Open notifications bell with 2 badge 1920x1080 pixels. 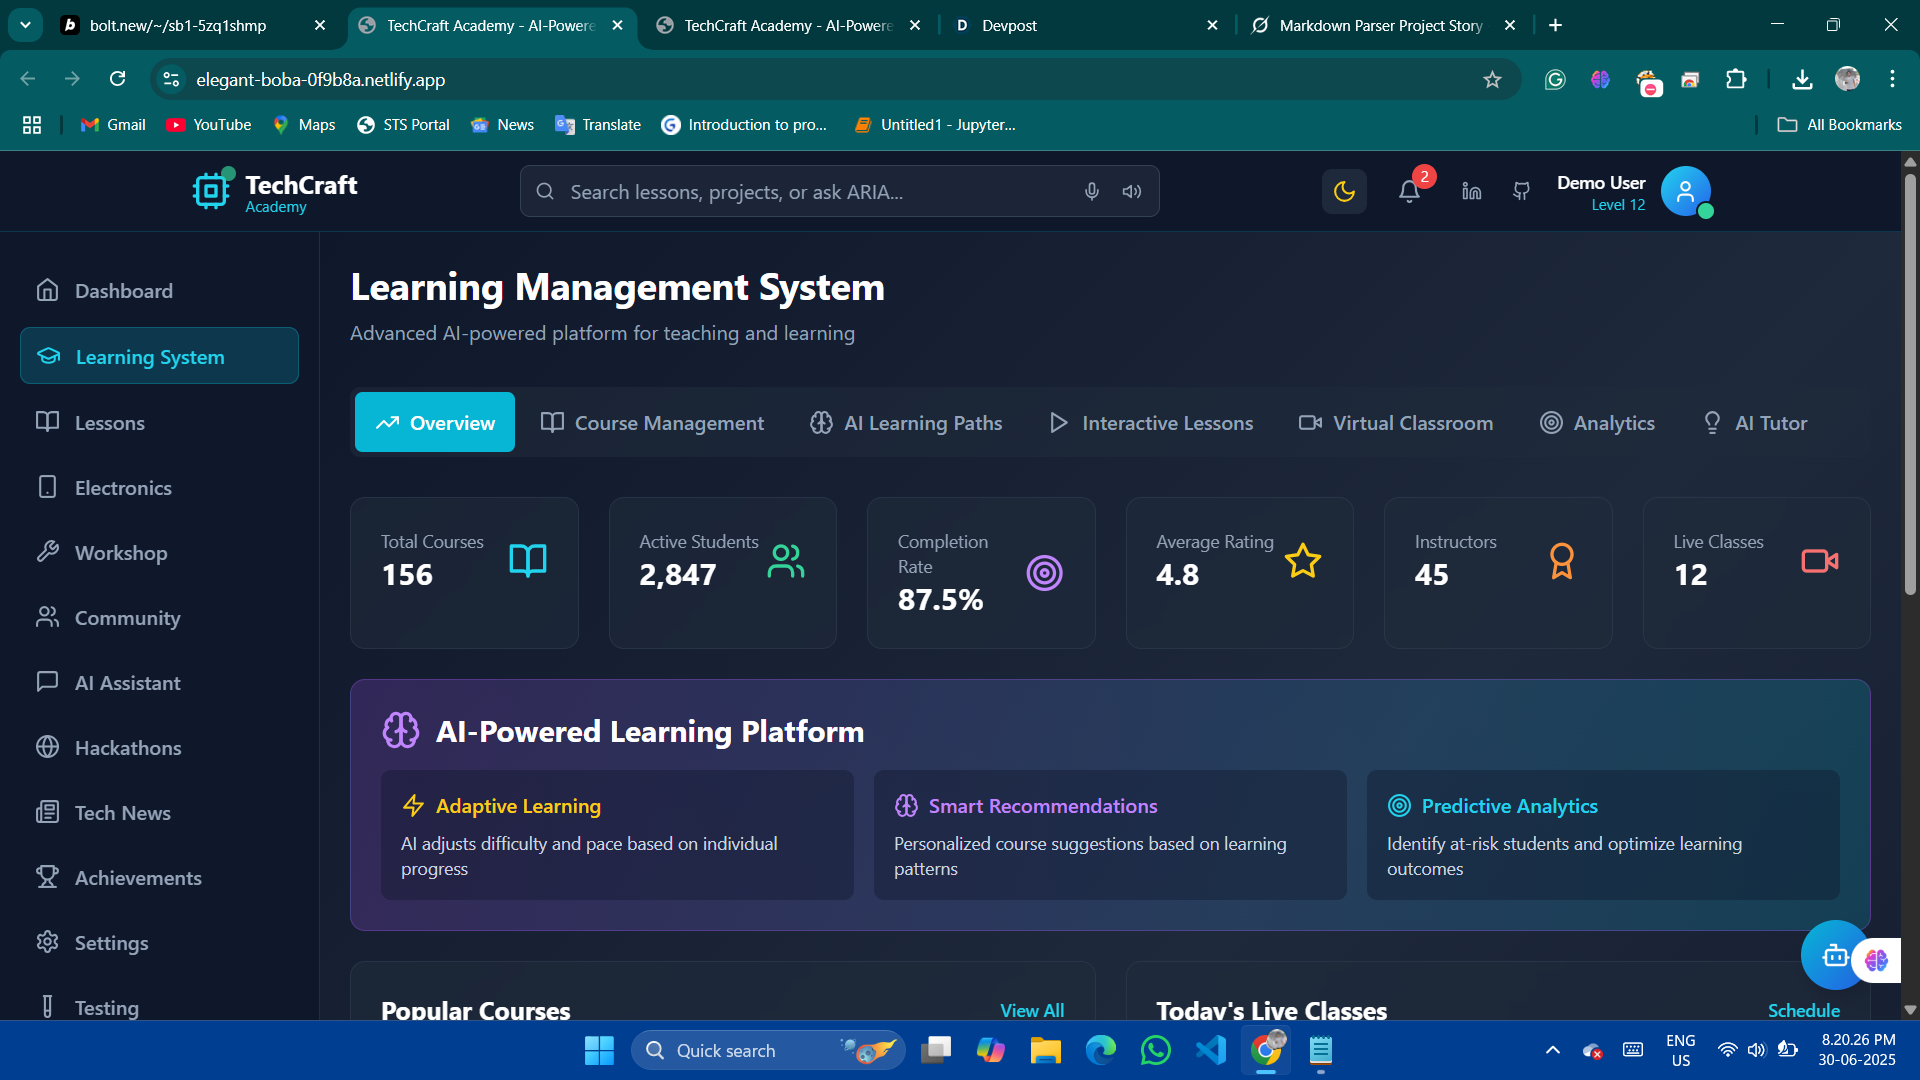pyautogui.click(x=1409, y=191)
